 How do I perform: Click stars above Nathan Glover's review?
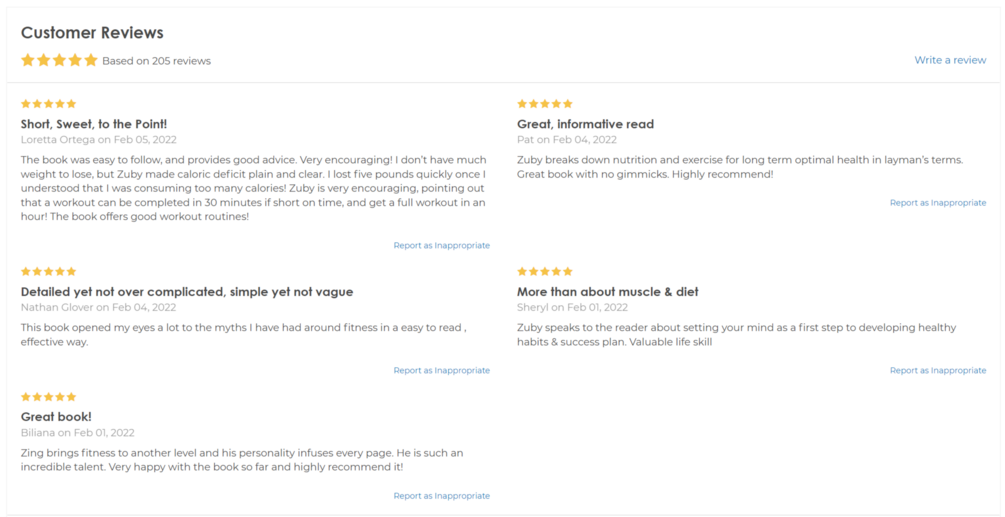[49, 272]
